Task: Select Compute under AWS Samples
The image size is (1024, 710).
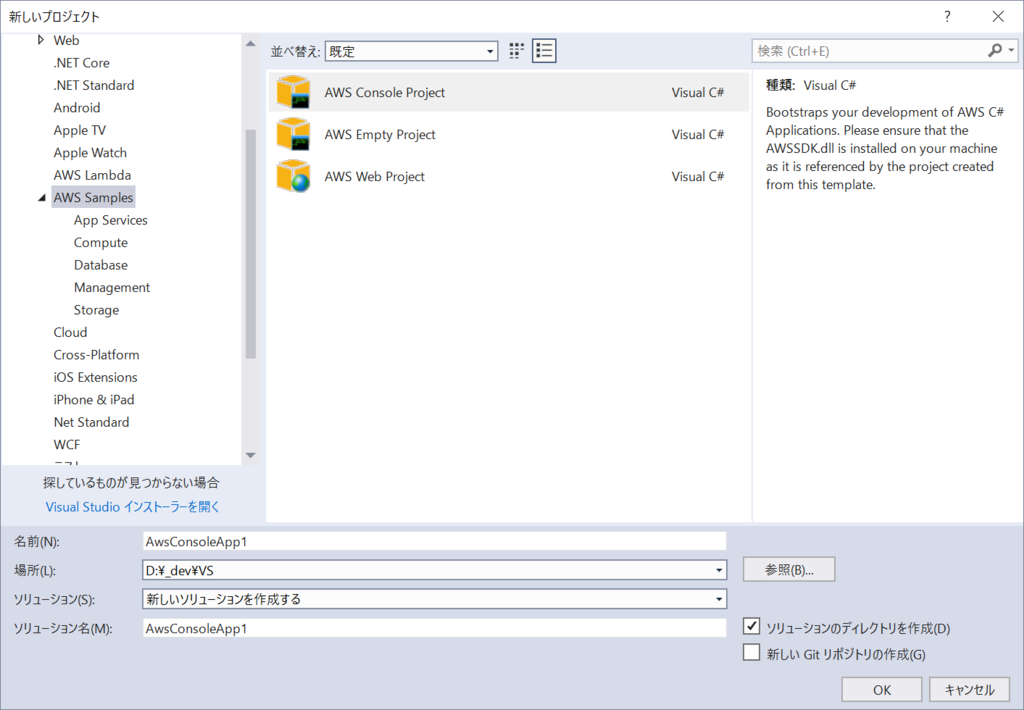Action: 101,242
